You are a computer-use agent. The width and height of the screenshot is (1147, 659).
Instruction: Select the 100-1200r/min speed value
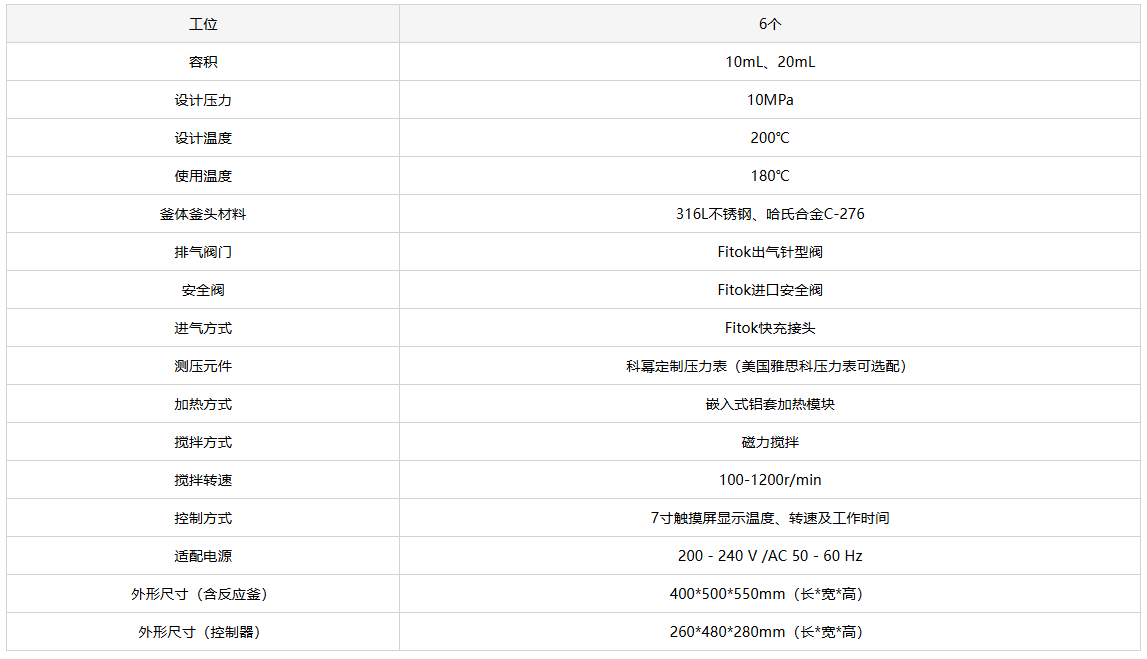pyautogui.click(x=770, y=480)
